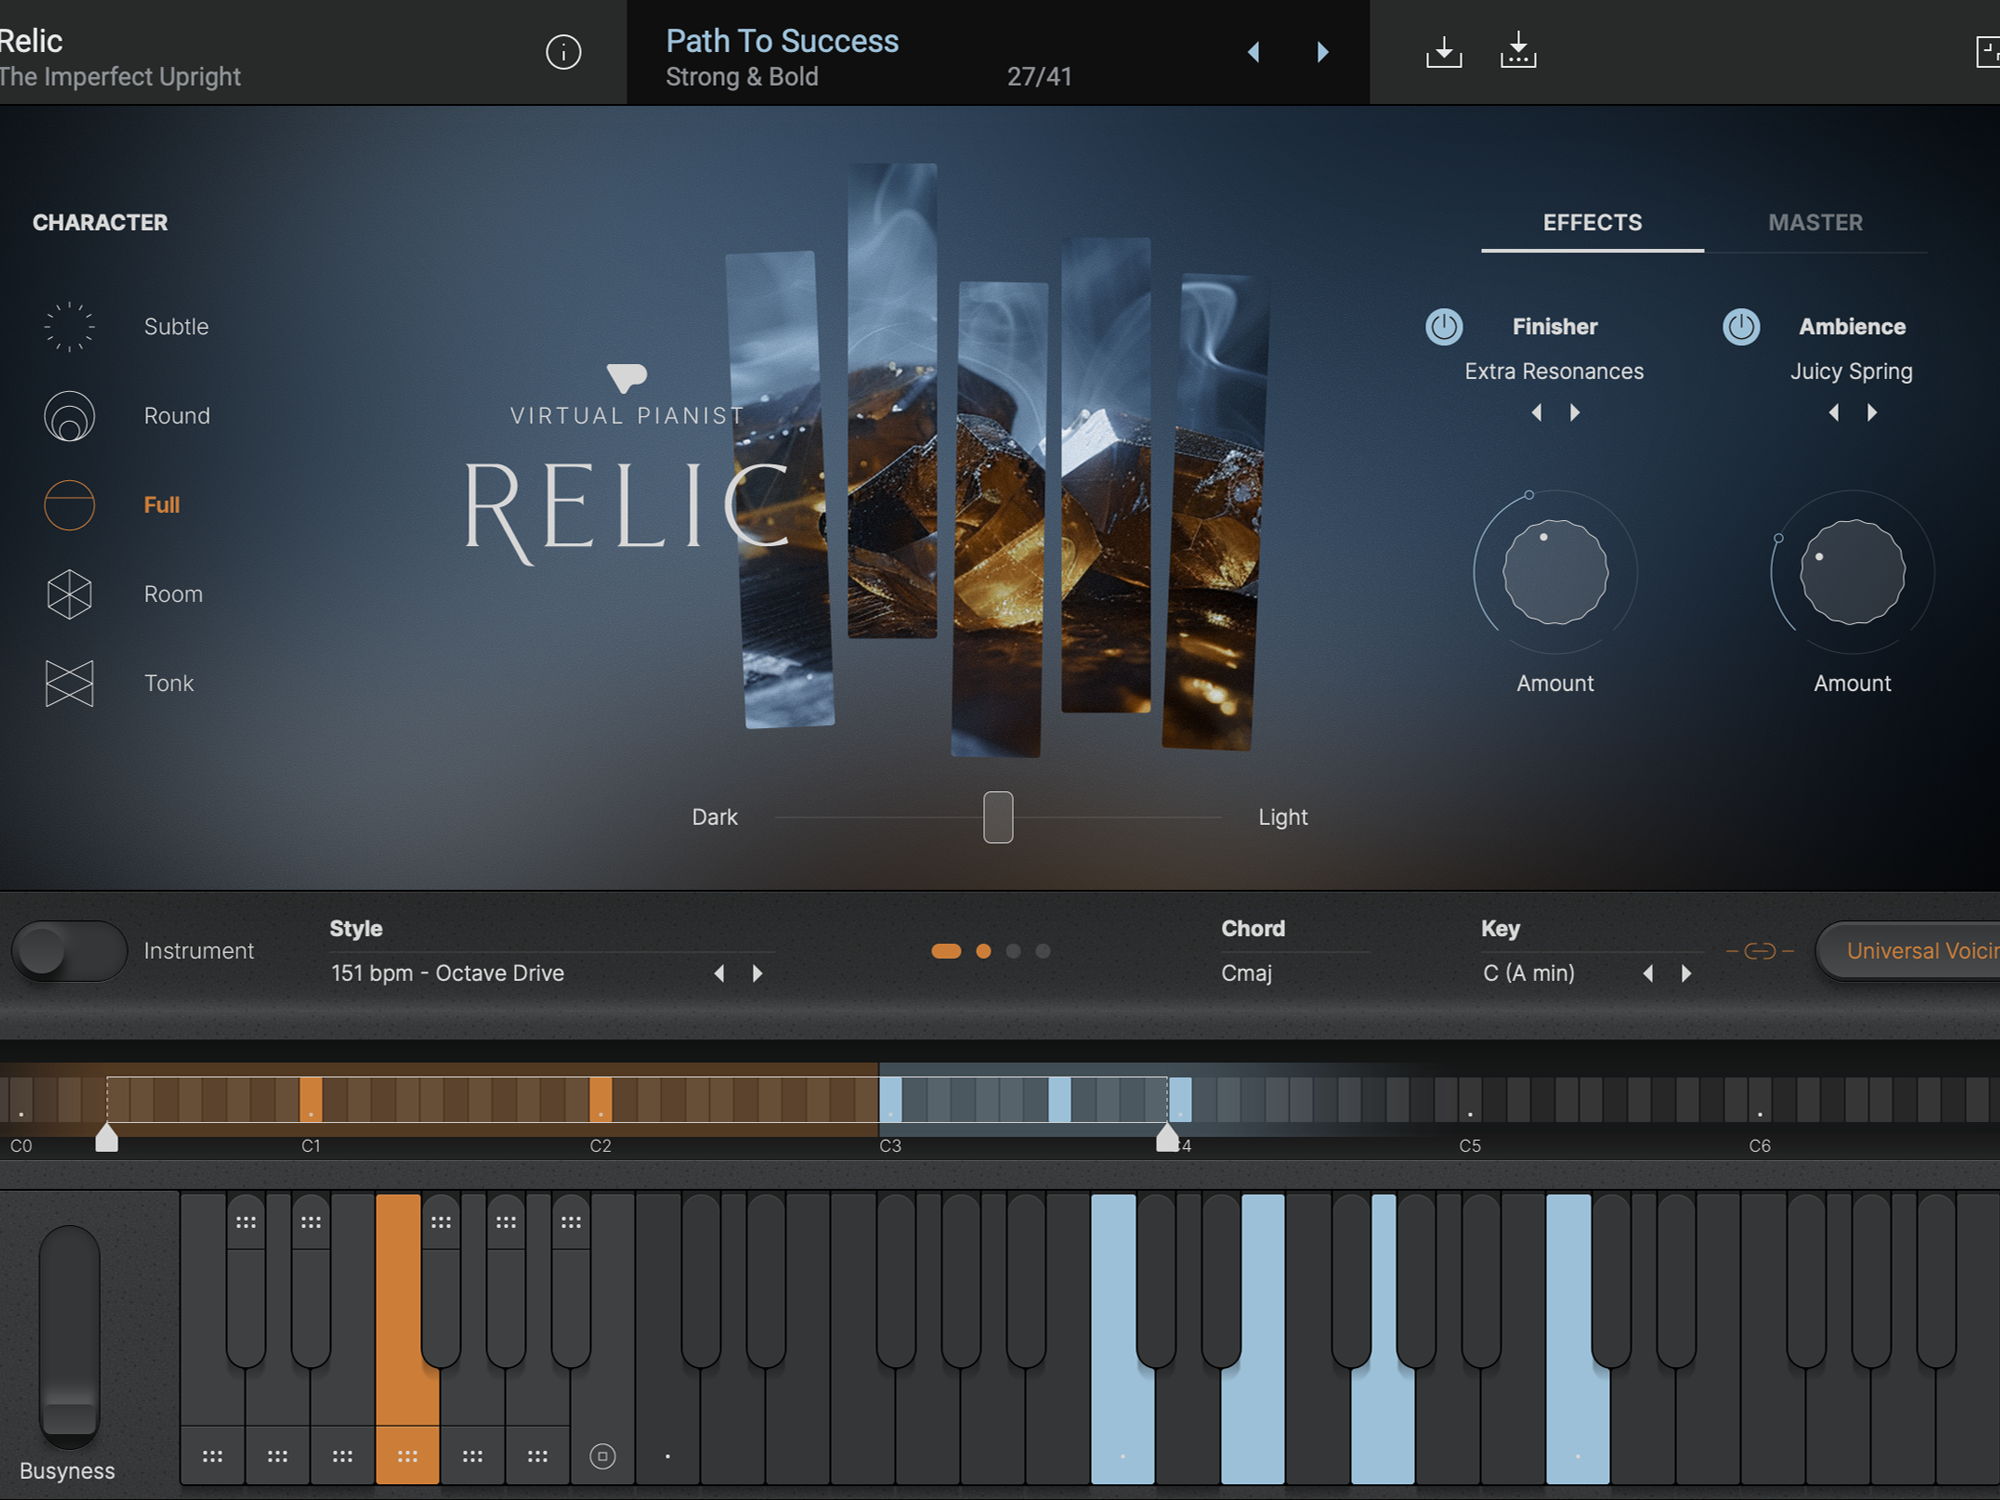Click the Universal Voicing button
This screenshot has width=2000, height=1500.
click(x=1908, y=950)
